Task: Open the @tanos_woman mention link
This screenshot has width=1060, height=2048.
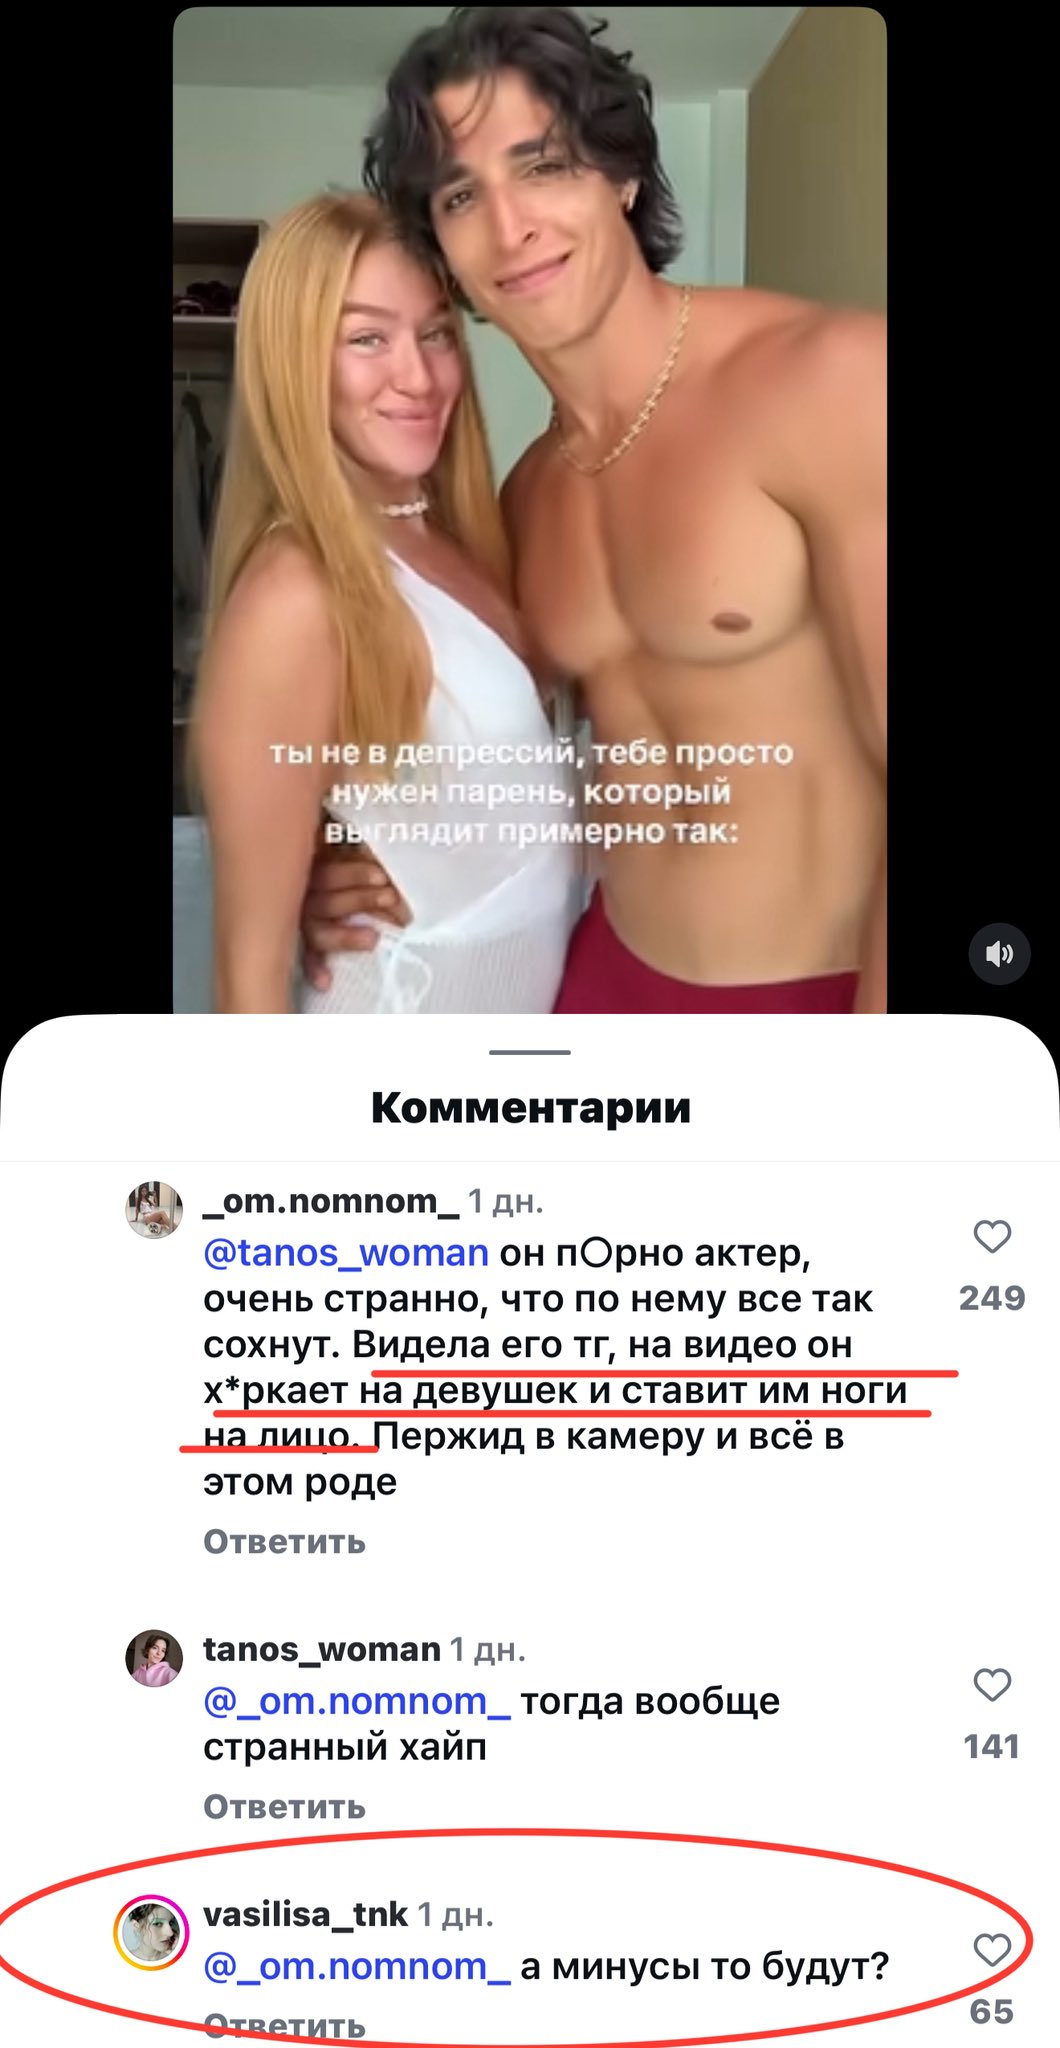Action: tap(346, 1252)
